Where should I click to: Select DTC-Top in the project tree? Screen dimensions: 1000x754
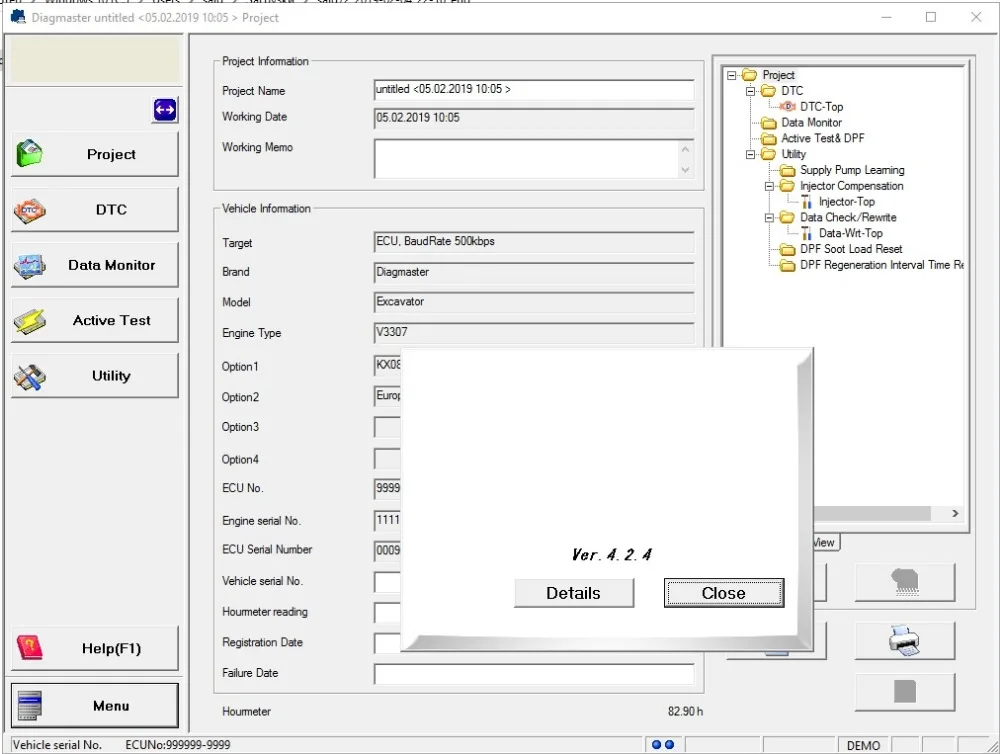tap(821, 107)
